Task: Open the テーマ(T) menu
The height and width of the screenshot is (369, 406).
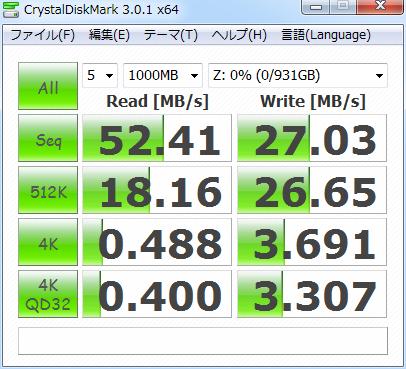Action: [x=171, y=35]
